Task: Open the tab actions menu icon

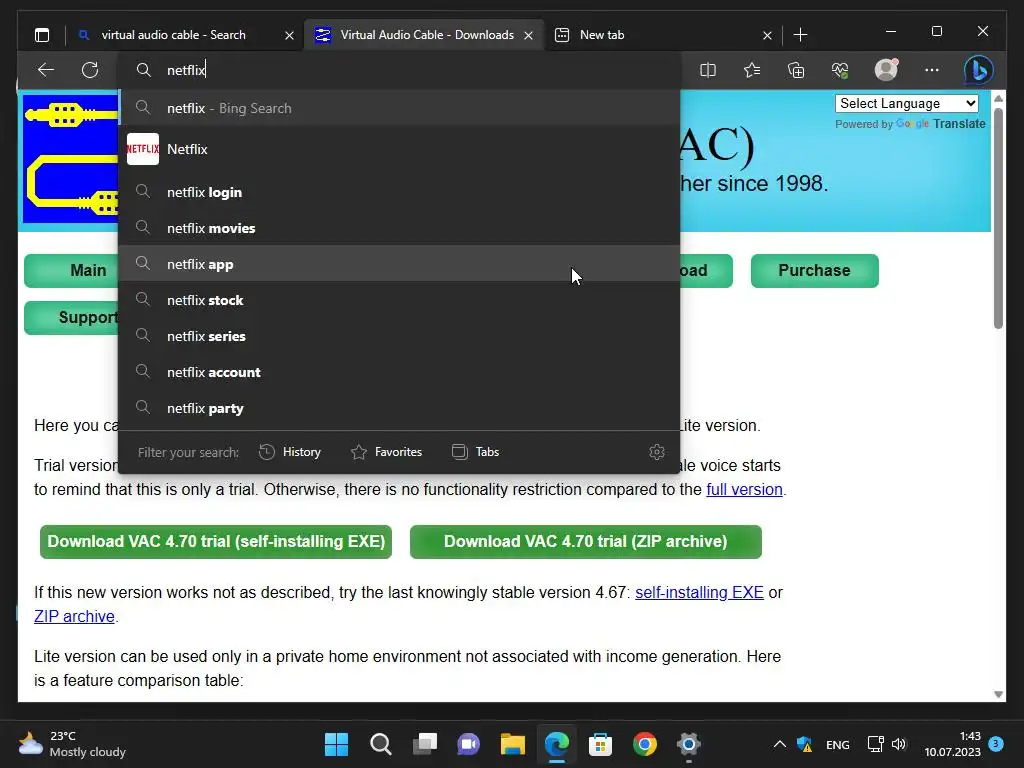Action: click(42, 35)
